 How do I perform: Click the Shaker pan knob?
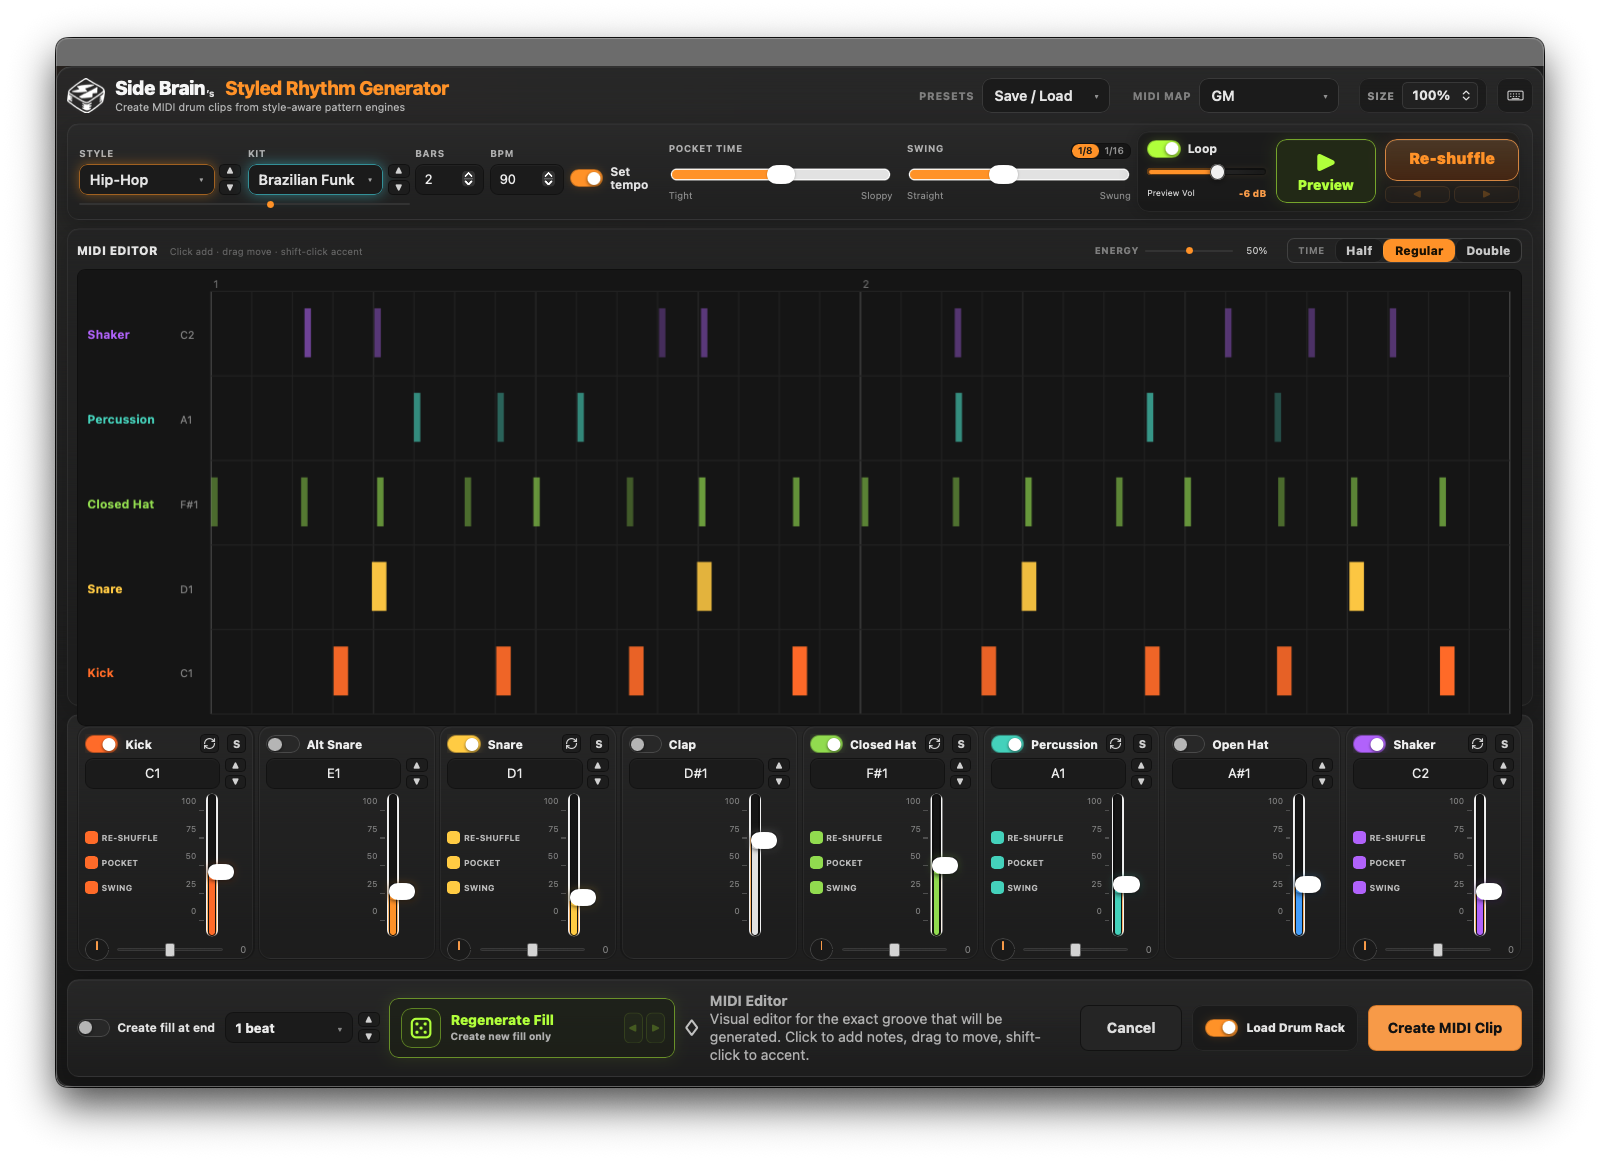click(1365, 949)
